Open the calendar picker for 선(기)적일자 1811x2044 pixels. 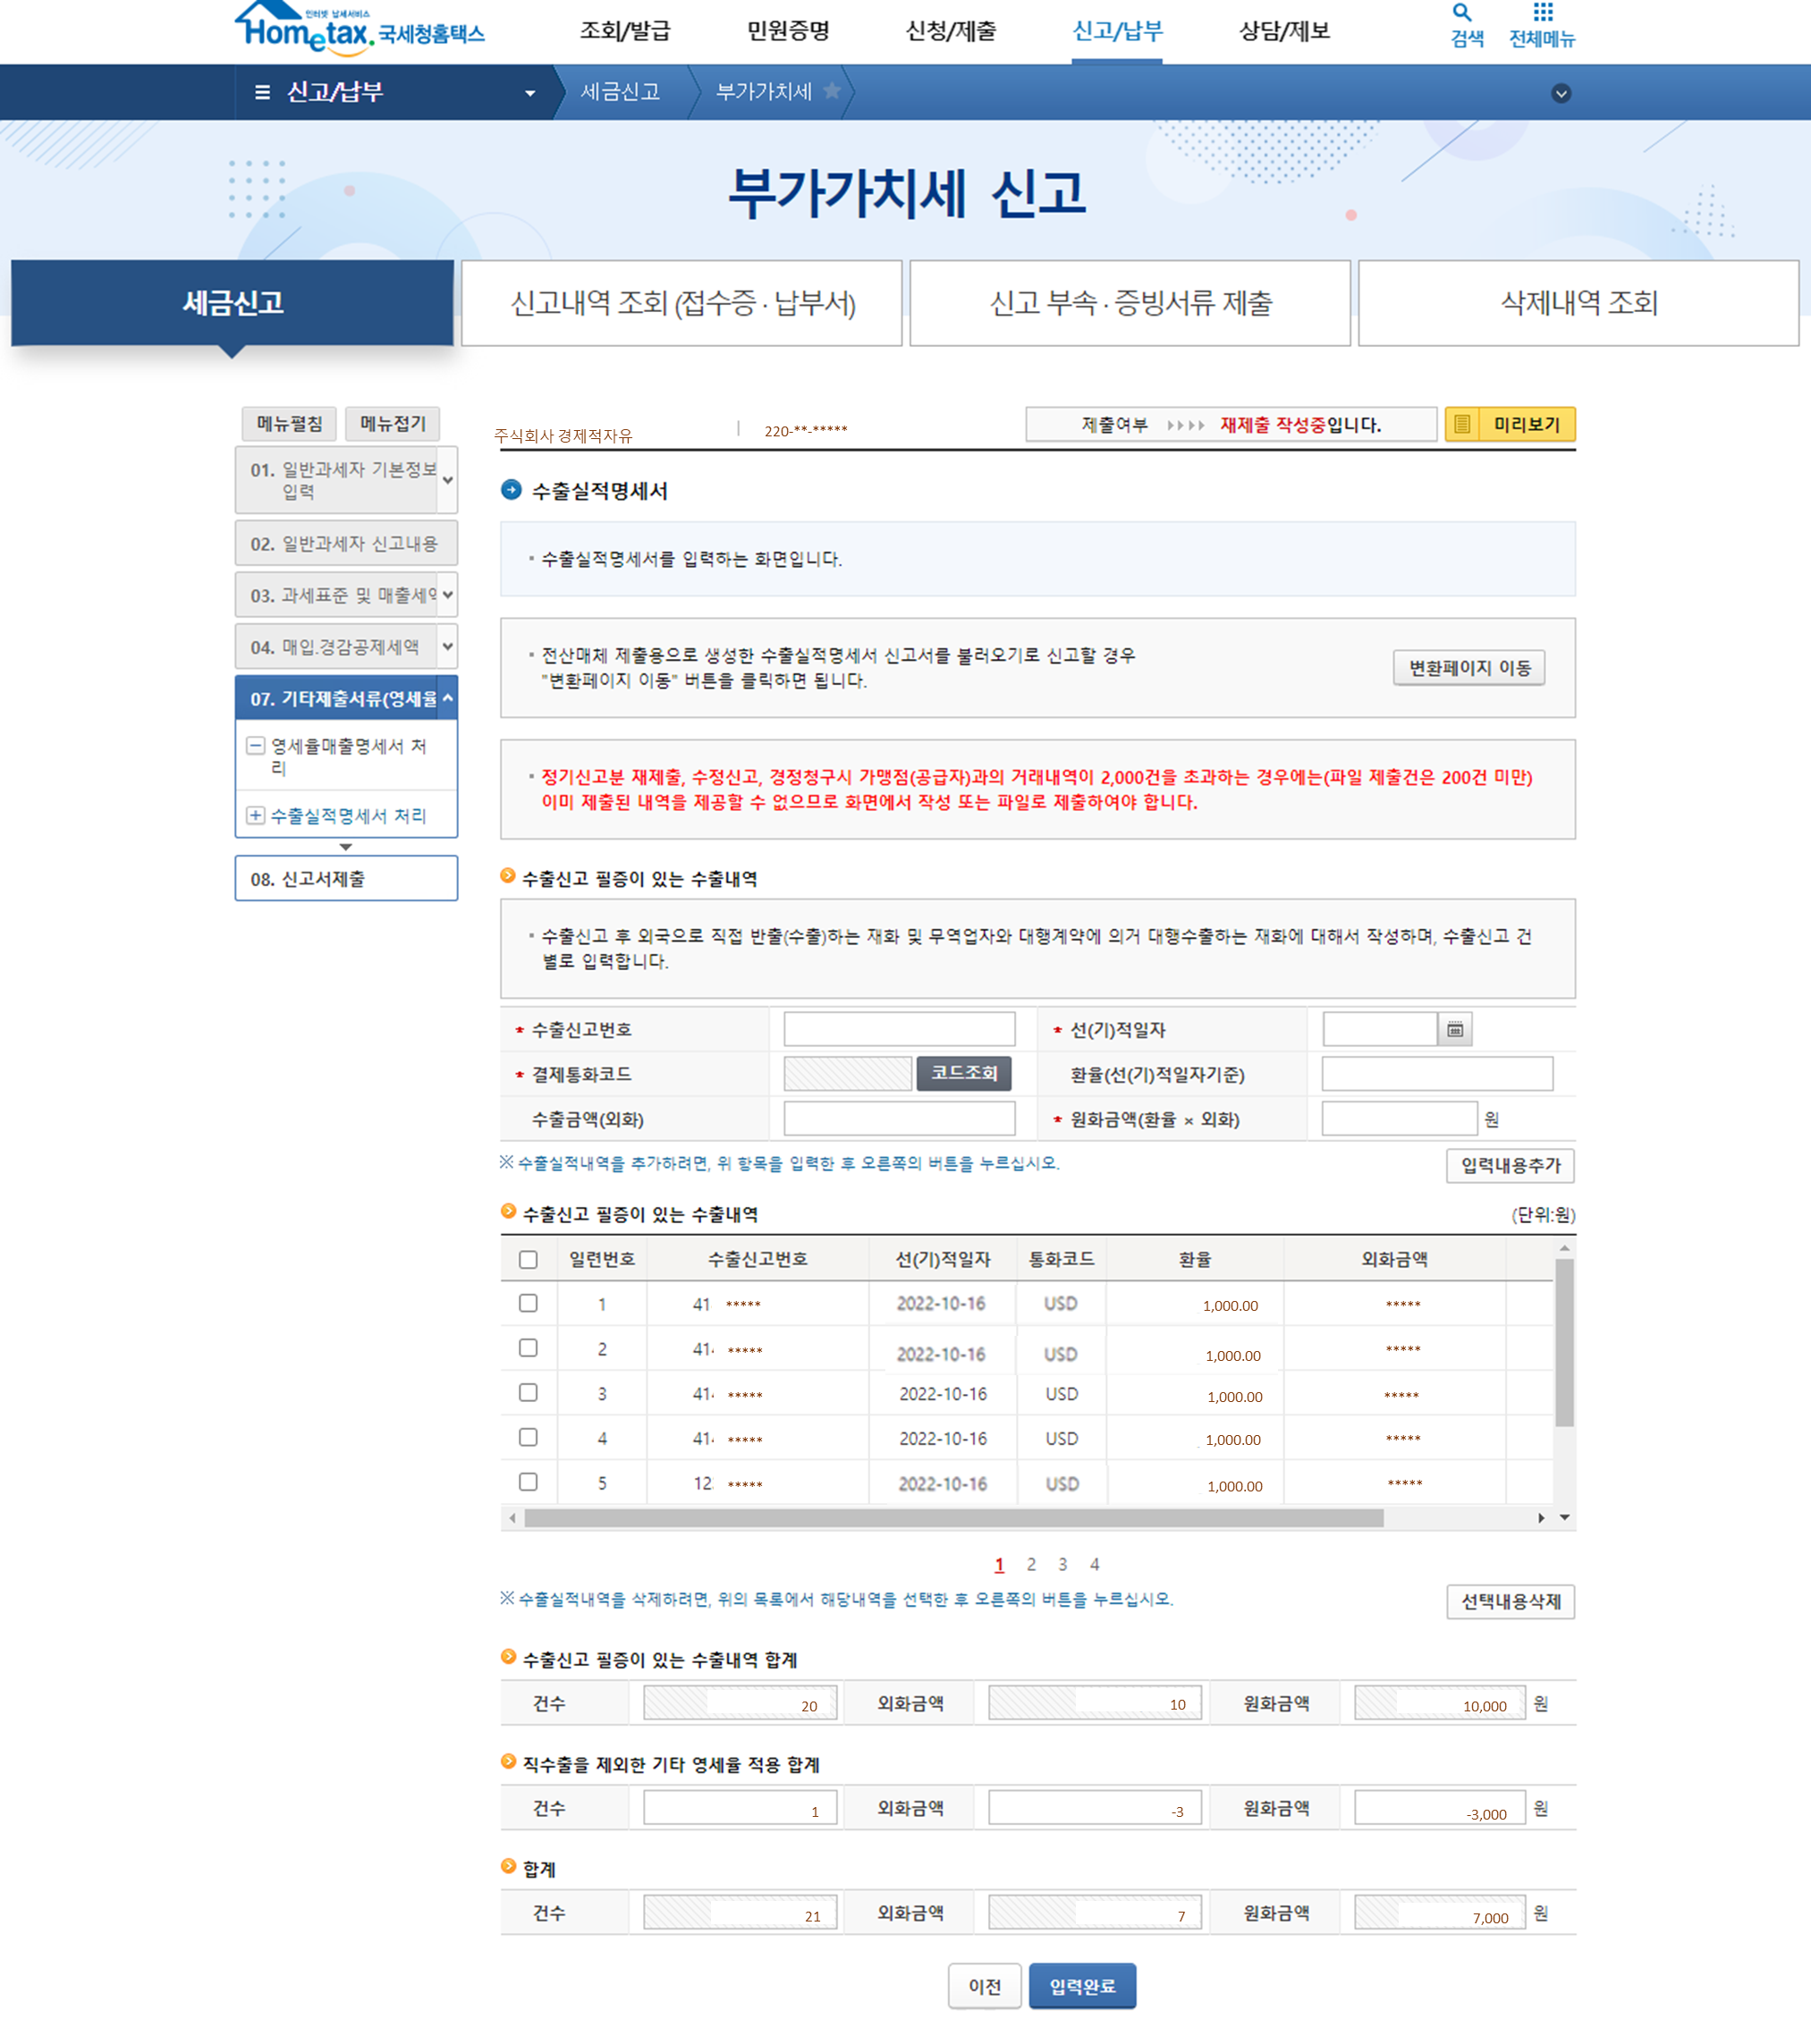(x=1455, y=1029)
